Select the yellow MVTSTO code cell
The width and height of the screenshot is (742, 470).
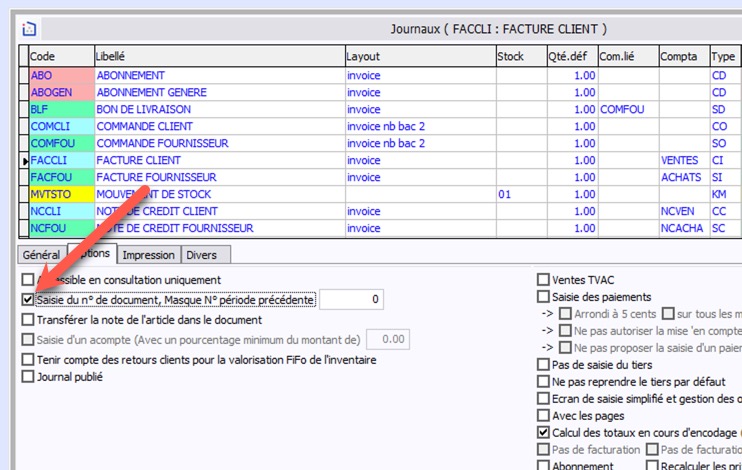62,195
